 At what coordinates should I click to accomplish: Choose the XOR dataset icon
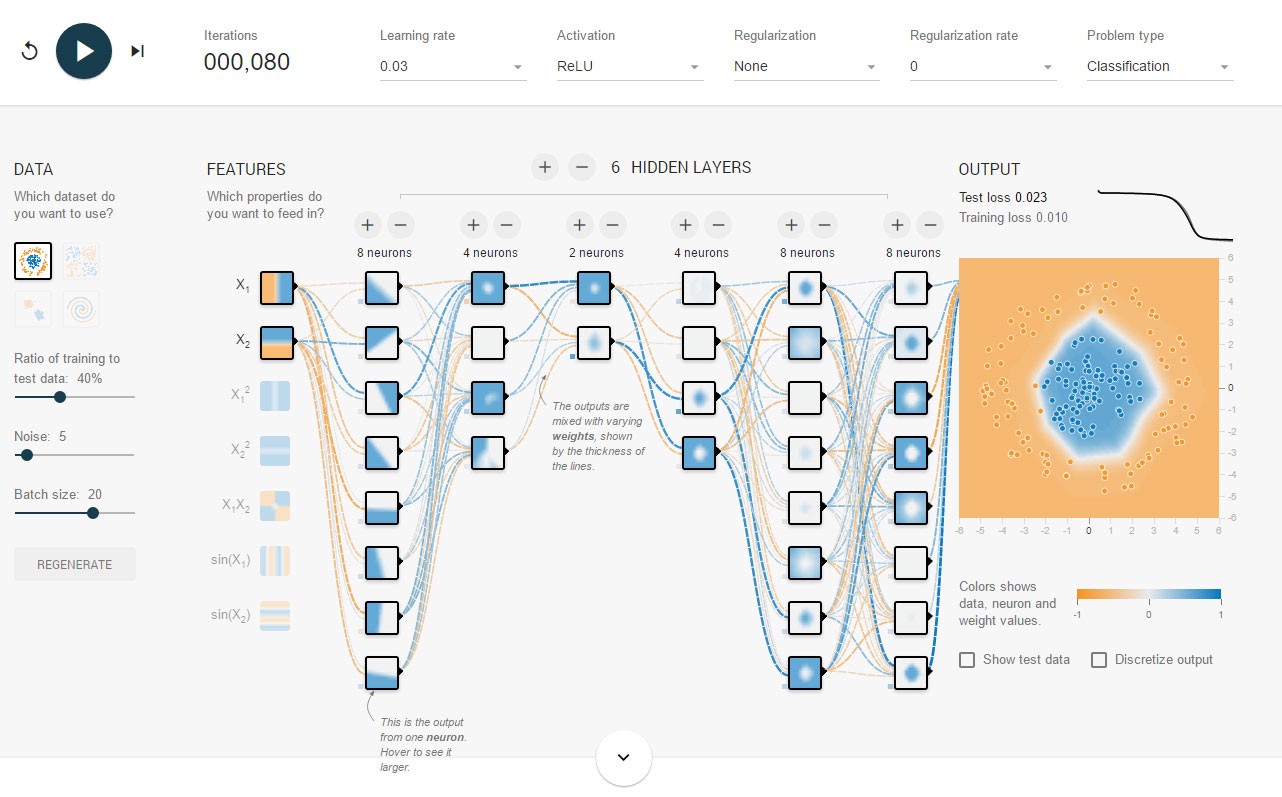point(82,261)
